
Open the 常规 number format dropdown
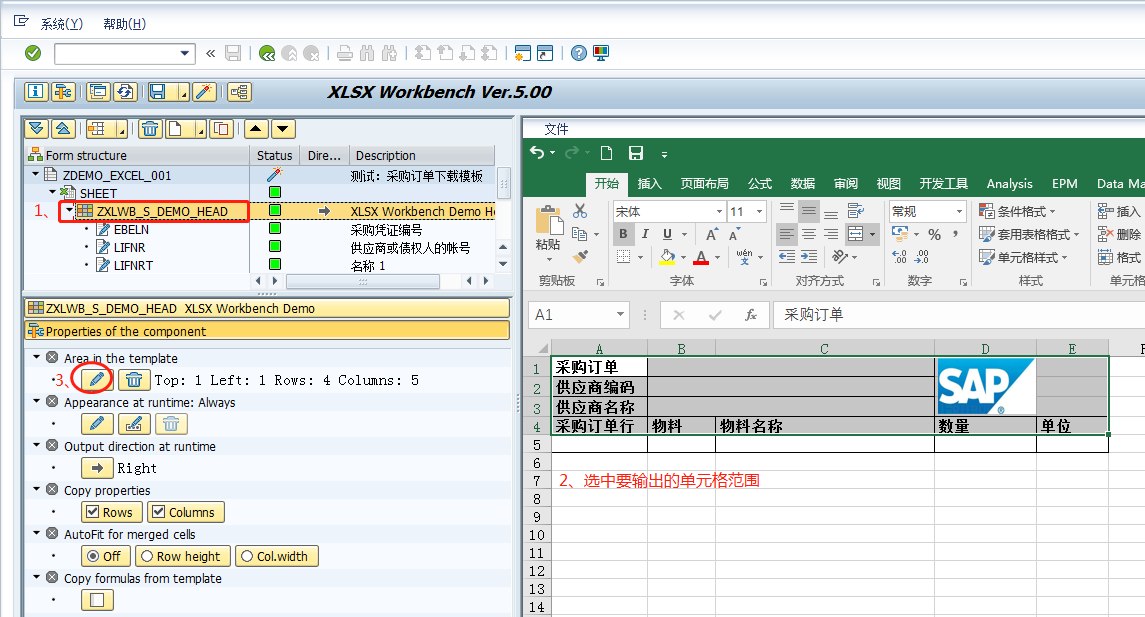(959, 212)
